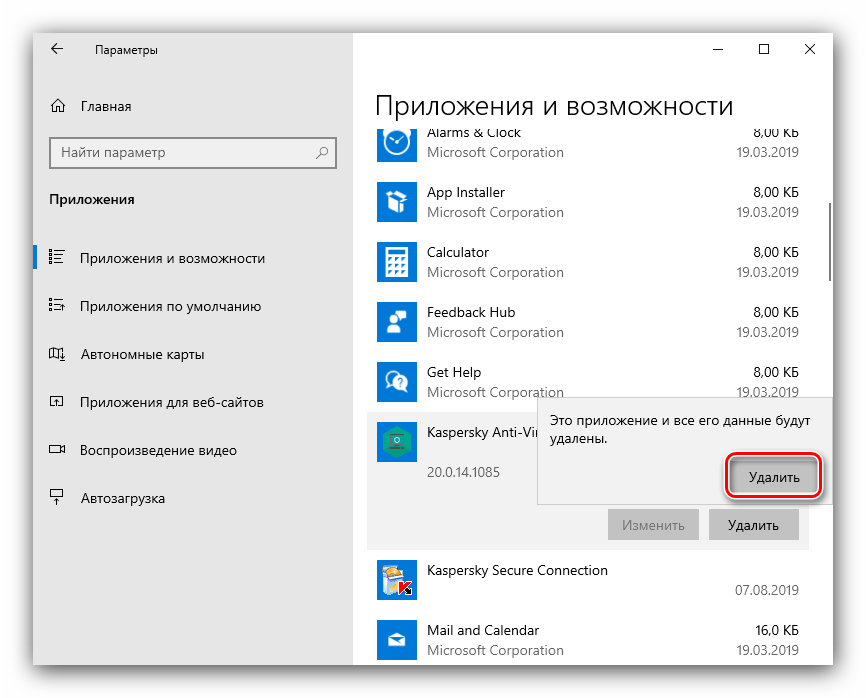Image resolution: width=866 pixels, height=698 pixels.
Task: Confirm removal with highlighted Удалить button
Action: [x=773, y=477]
